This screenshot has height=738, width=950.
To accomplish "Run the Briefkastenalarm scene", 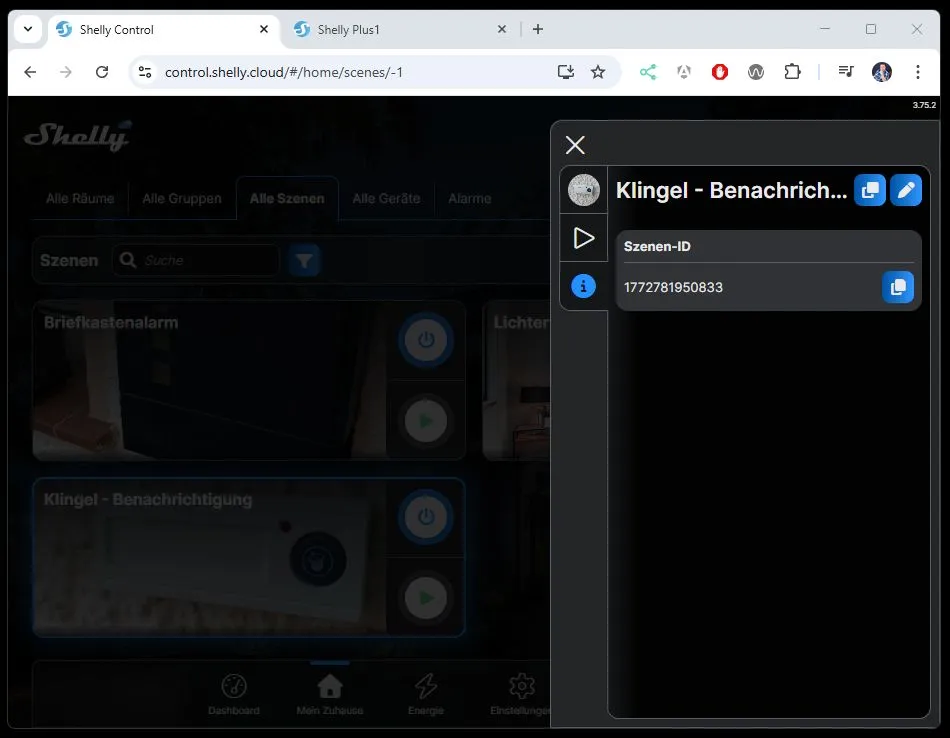I will (426, 421).
